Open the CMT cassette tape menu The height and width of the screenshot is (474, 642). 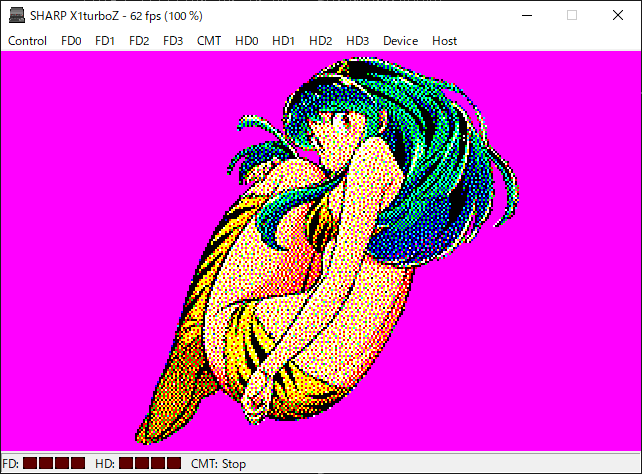click(x=209, y=41)
